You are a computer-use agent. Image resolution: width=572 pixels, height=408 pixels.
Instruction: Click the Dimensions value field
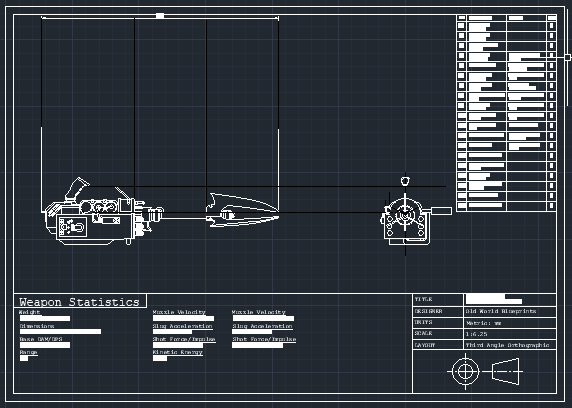(60, 332)
